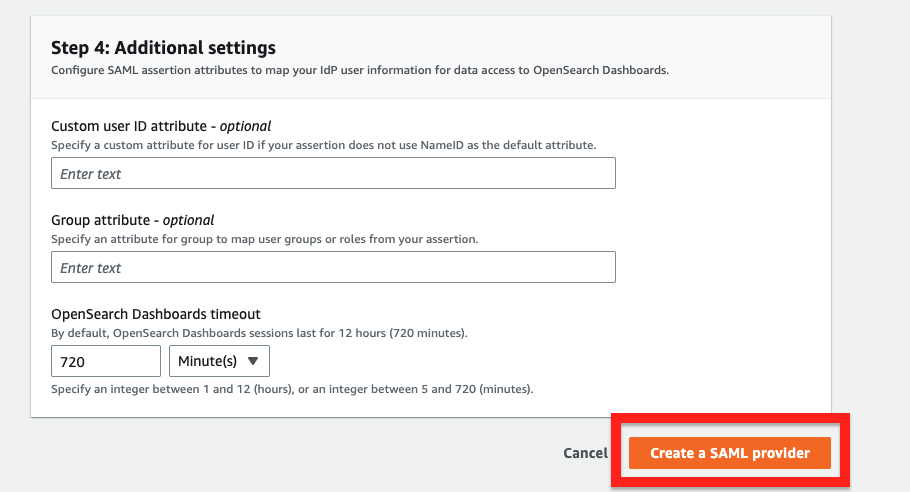Click the optional text after Group attribute
Screen dimensions: 910x492
tap(189, 220)
